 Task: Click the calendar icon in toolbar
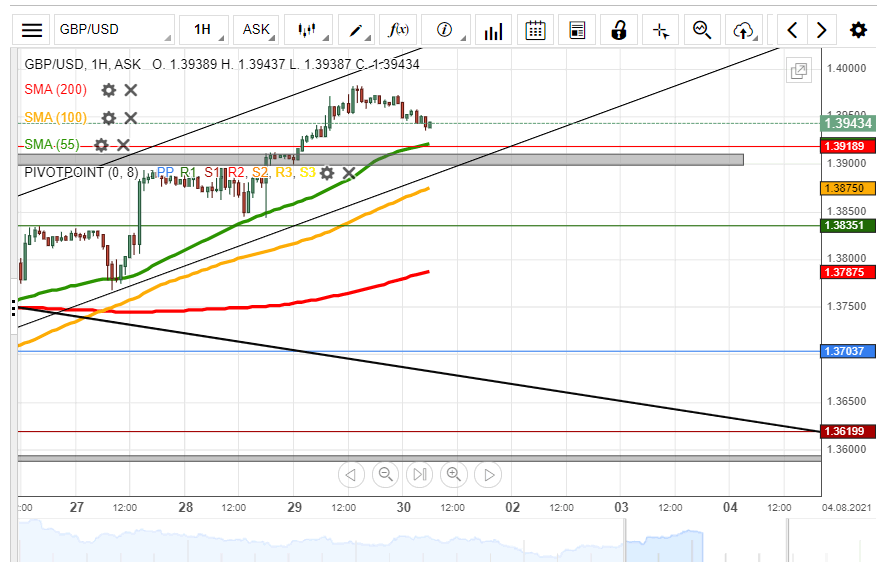pos(536,30)
